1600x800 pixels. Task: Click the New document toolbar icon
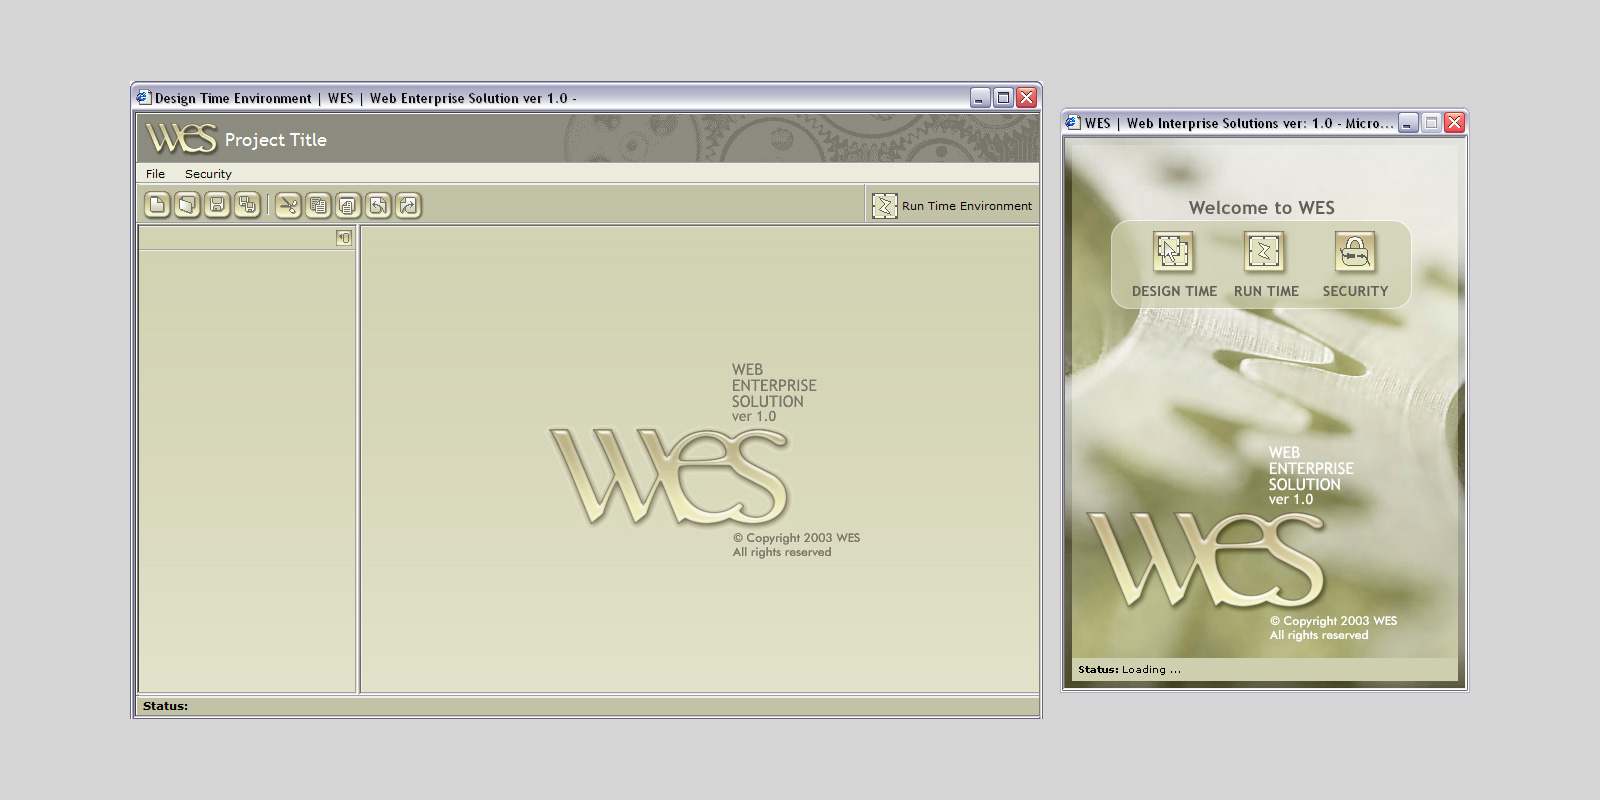(157, 206)
